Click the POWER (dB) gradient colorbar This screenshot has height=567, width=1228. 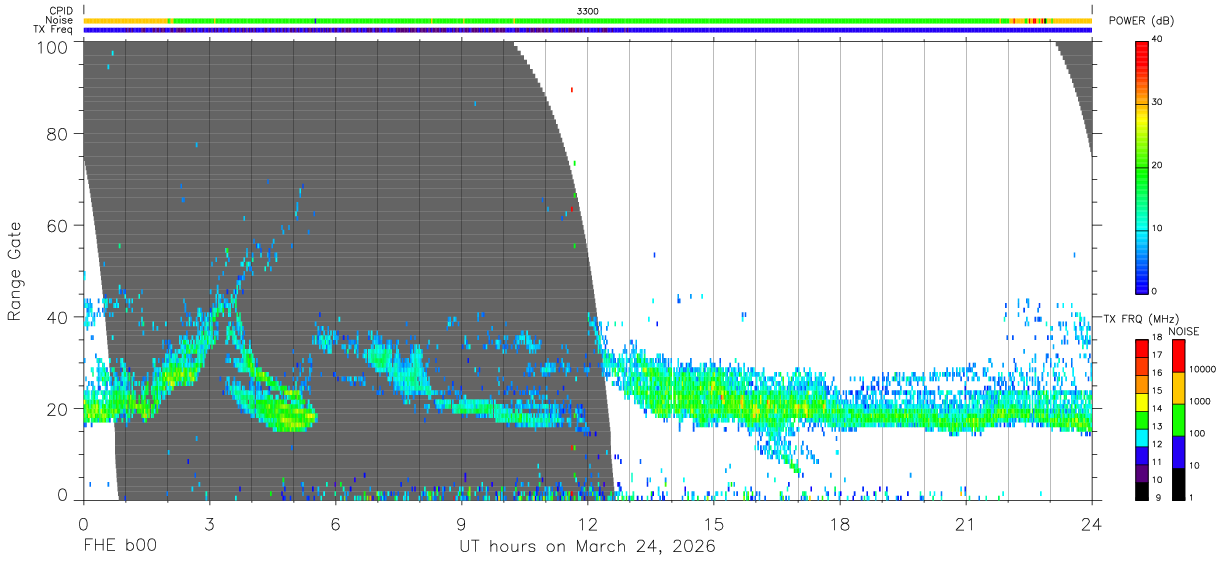pyautogui.click(x=1141, y=166)
